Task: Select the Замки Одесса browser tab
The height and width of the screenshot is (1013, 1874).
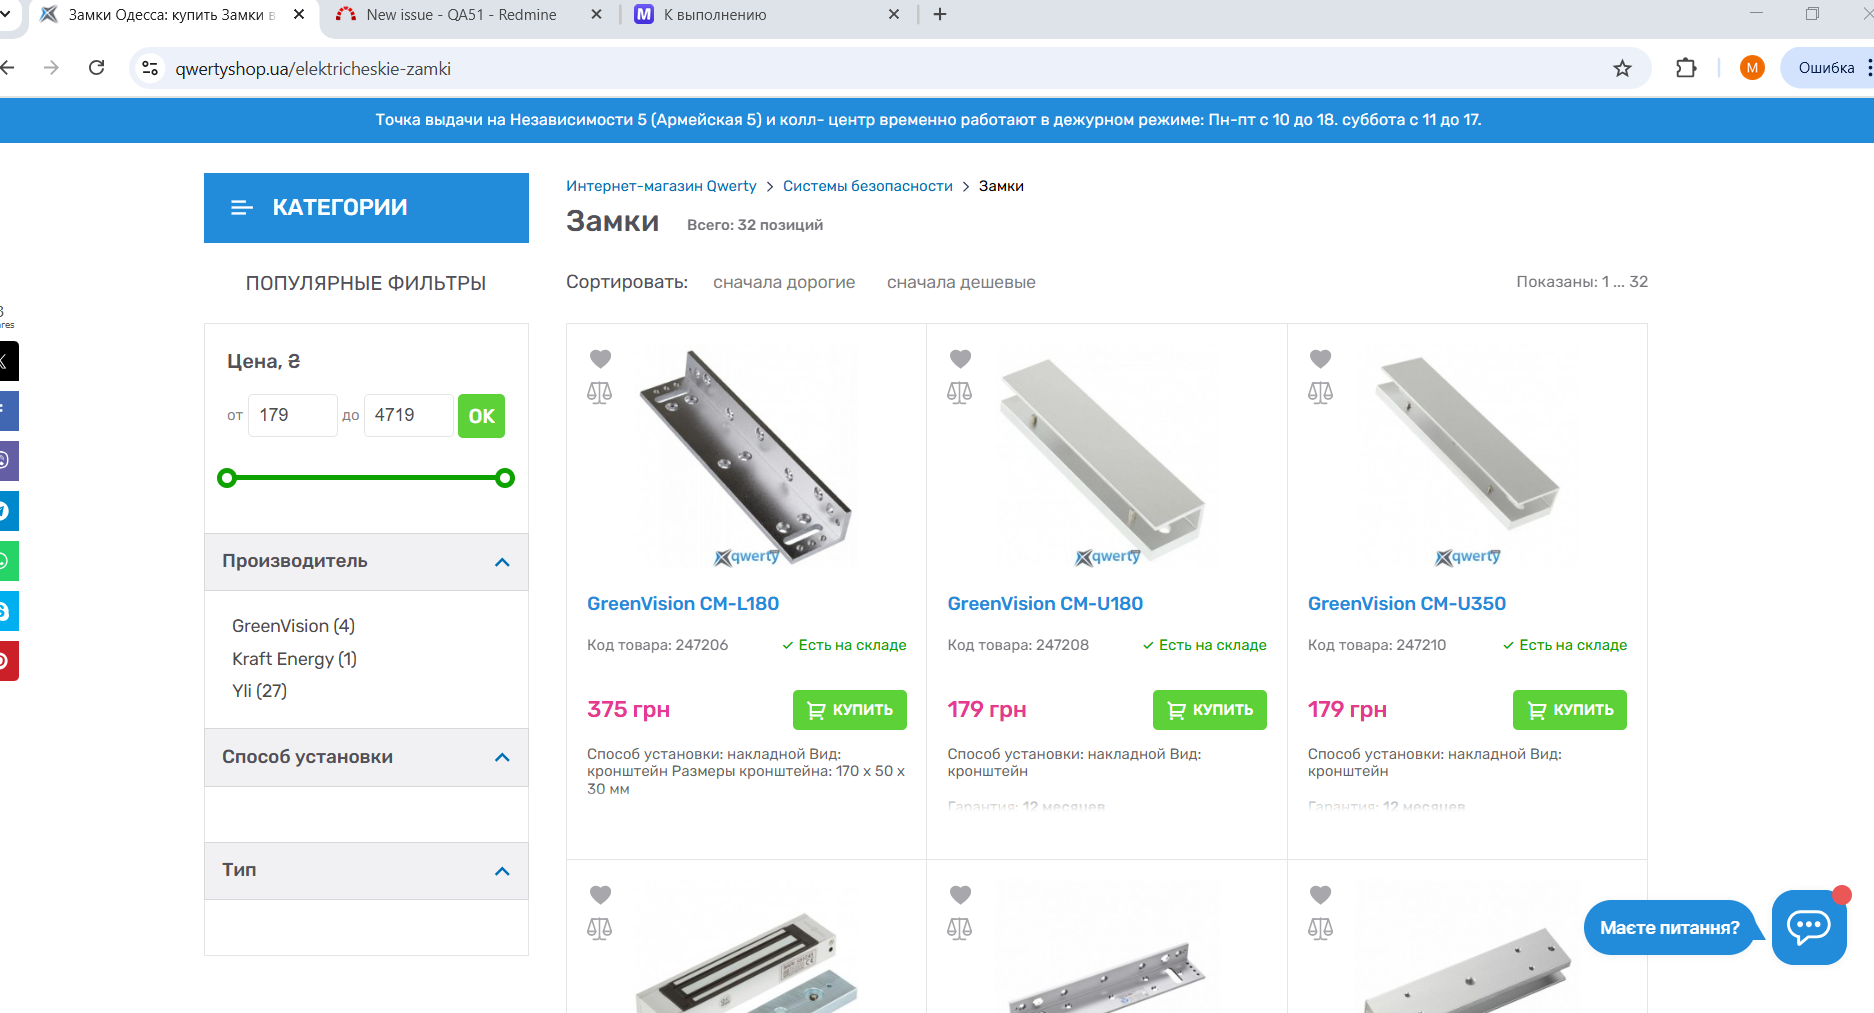Action: click(x=172, y=15)
